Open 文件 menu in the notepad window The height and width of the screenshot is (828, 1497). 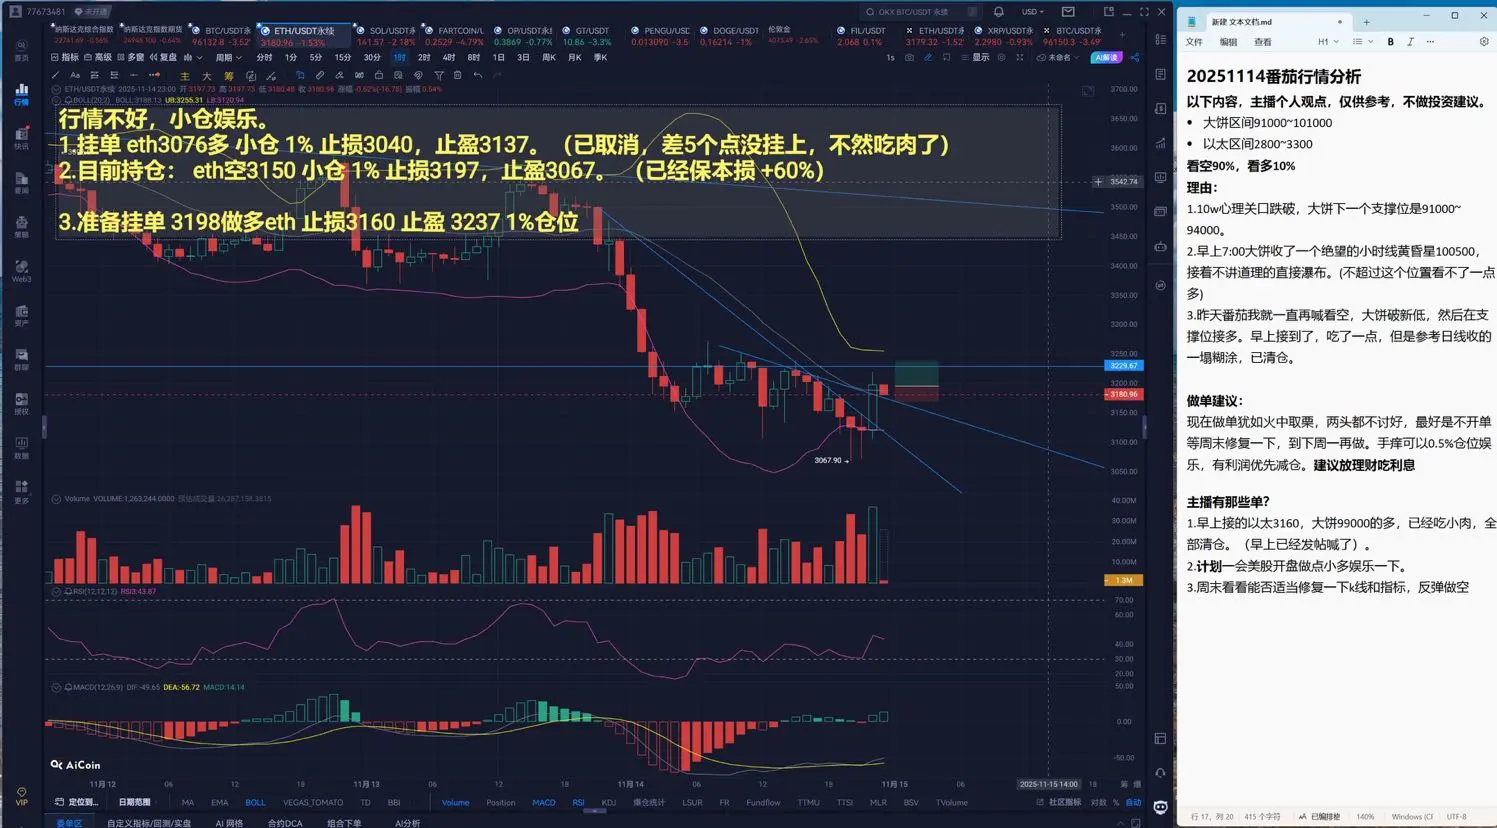coord(1194,42)
